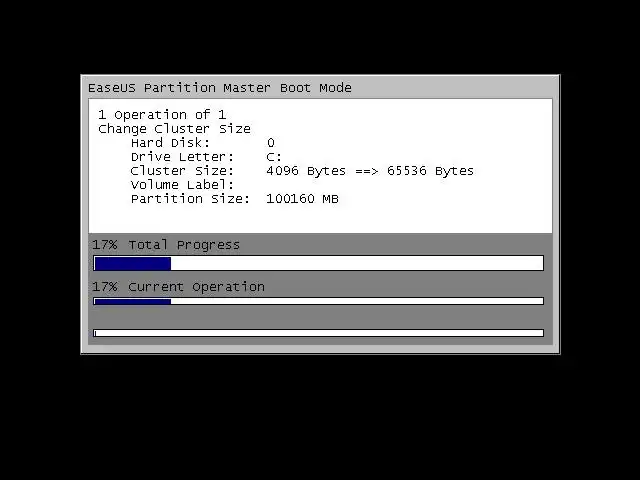640x480 pixels.
Task: Click the empty bottom progress bar
Action: [318, 333]
